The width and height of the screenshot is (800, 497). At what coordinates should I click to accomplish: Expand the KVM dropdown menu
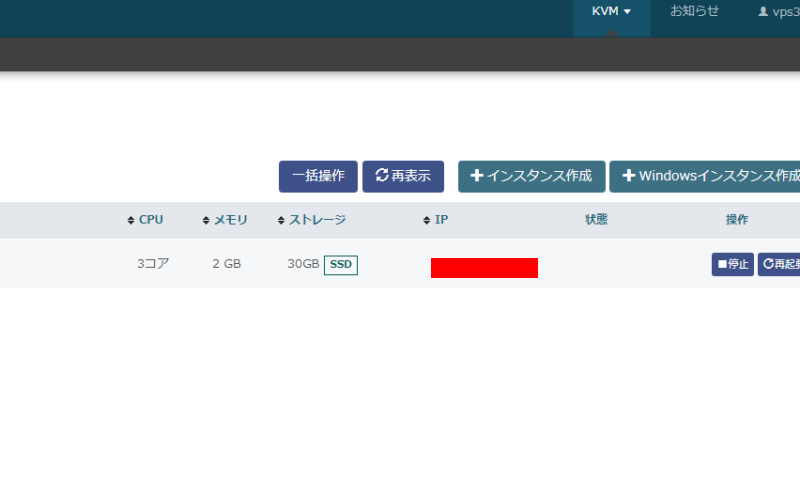pyautogui.click(x=611, y=12)
